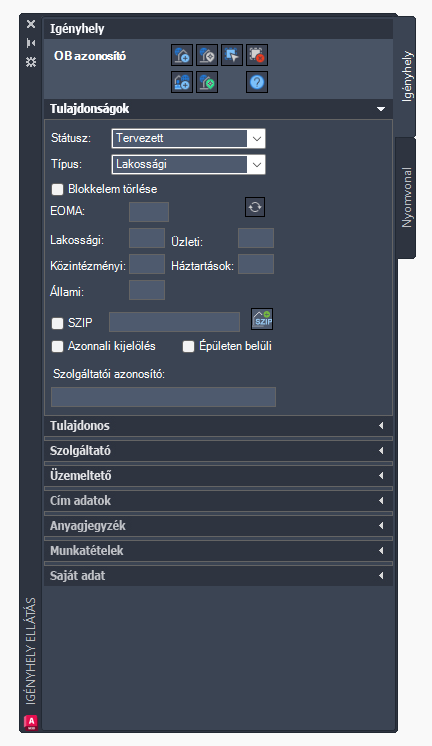Check the Épületen belüli option
This screenshot has height=746, width=432.
point(188,346)
